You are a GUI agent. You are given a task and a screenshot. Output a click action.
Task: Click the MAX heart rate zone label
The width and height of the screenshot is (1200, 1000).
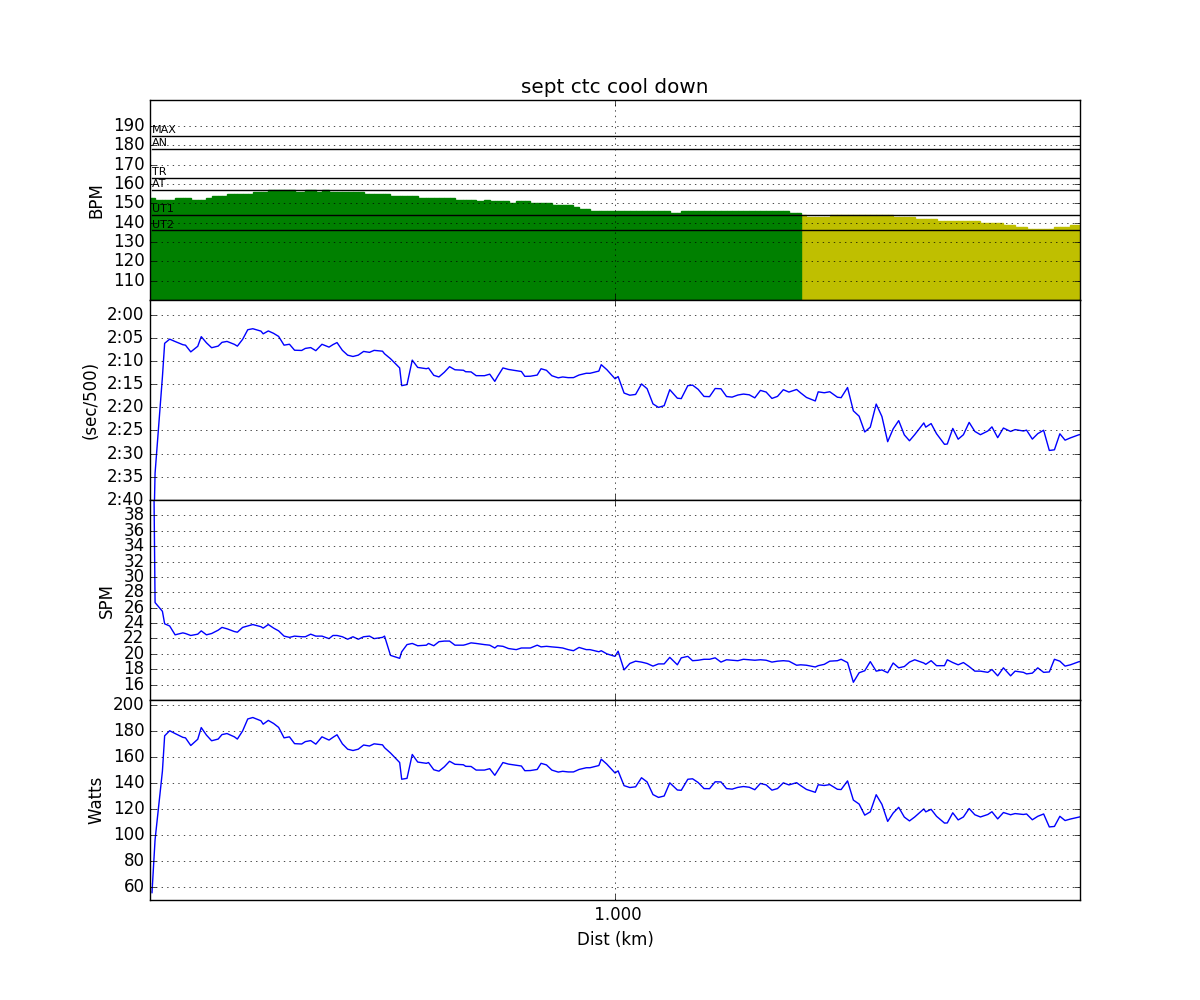[163, 130]
